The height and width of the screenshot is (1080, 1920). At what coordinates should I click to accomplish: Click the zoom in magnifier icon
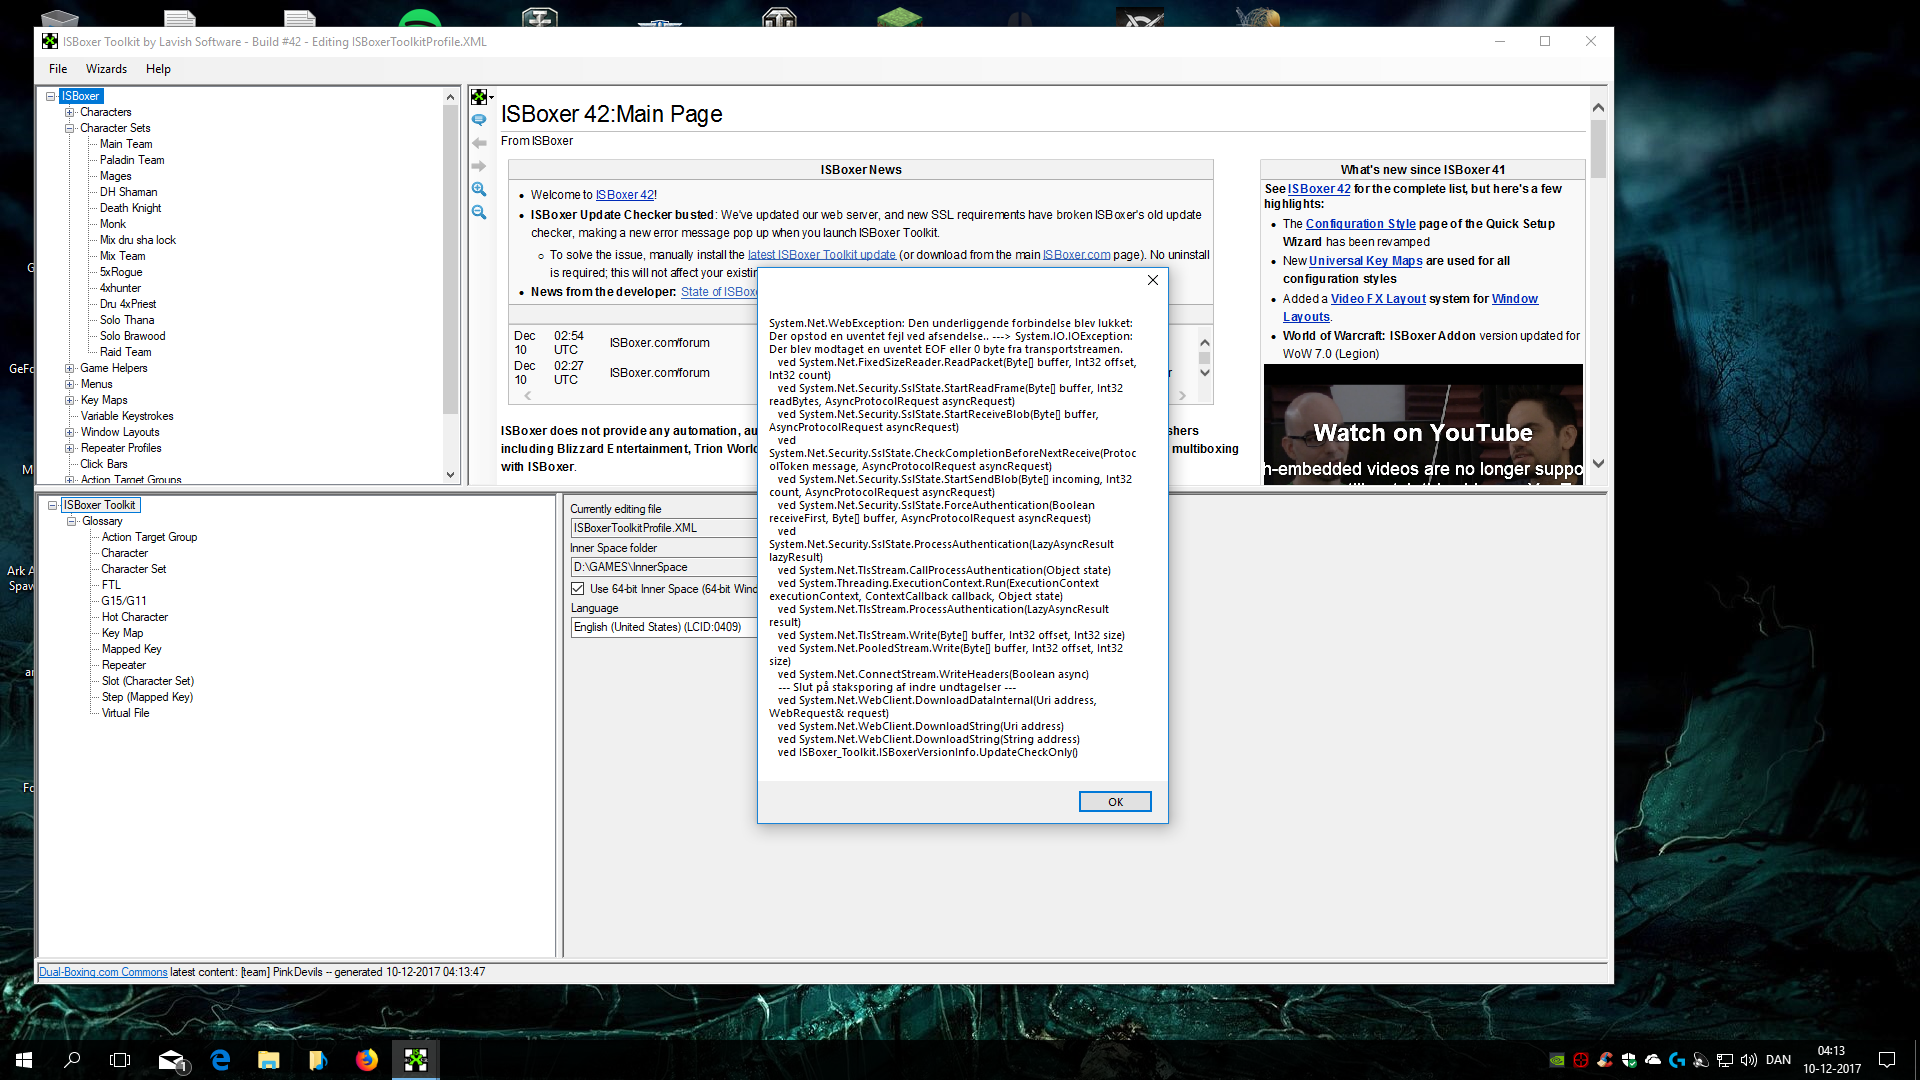[x=479, y=189]
